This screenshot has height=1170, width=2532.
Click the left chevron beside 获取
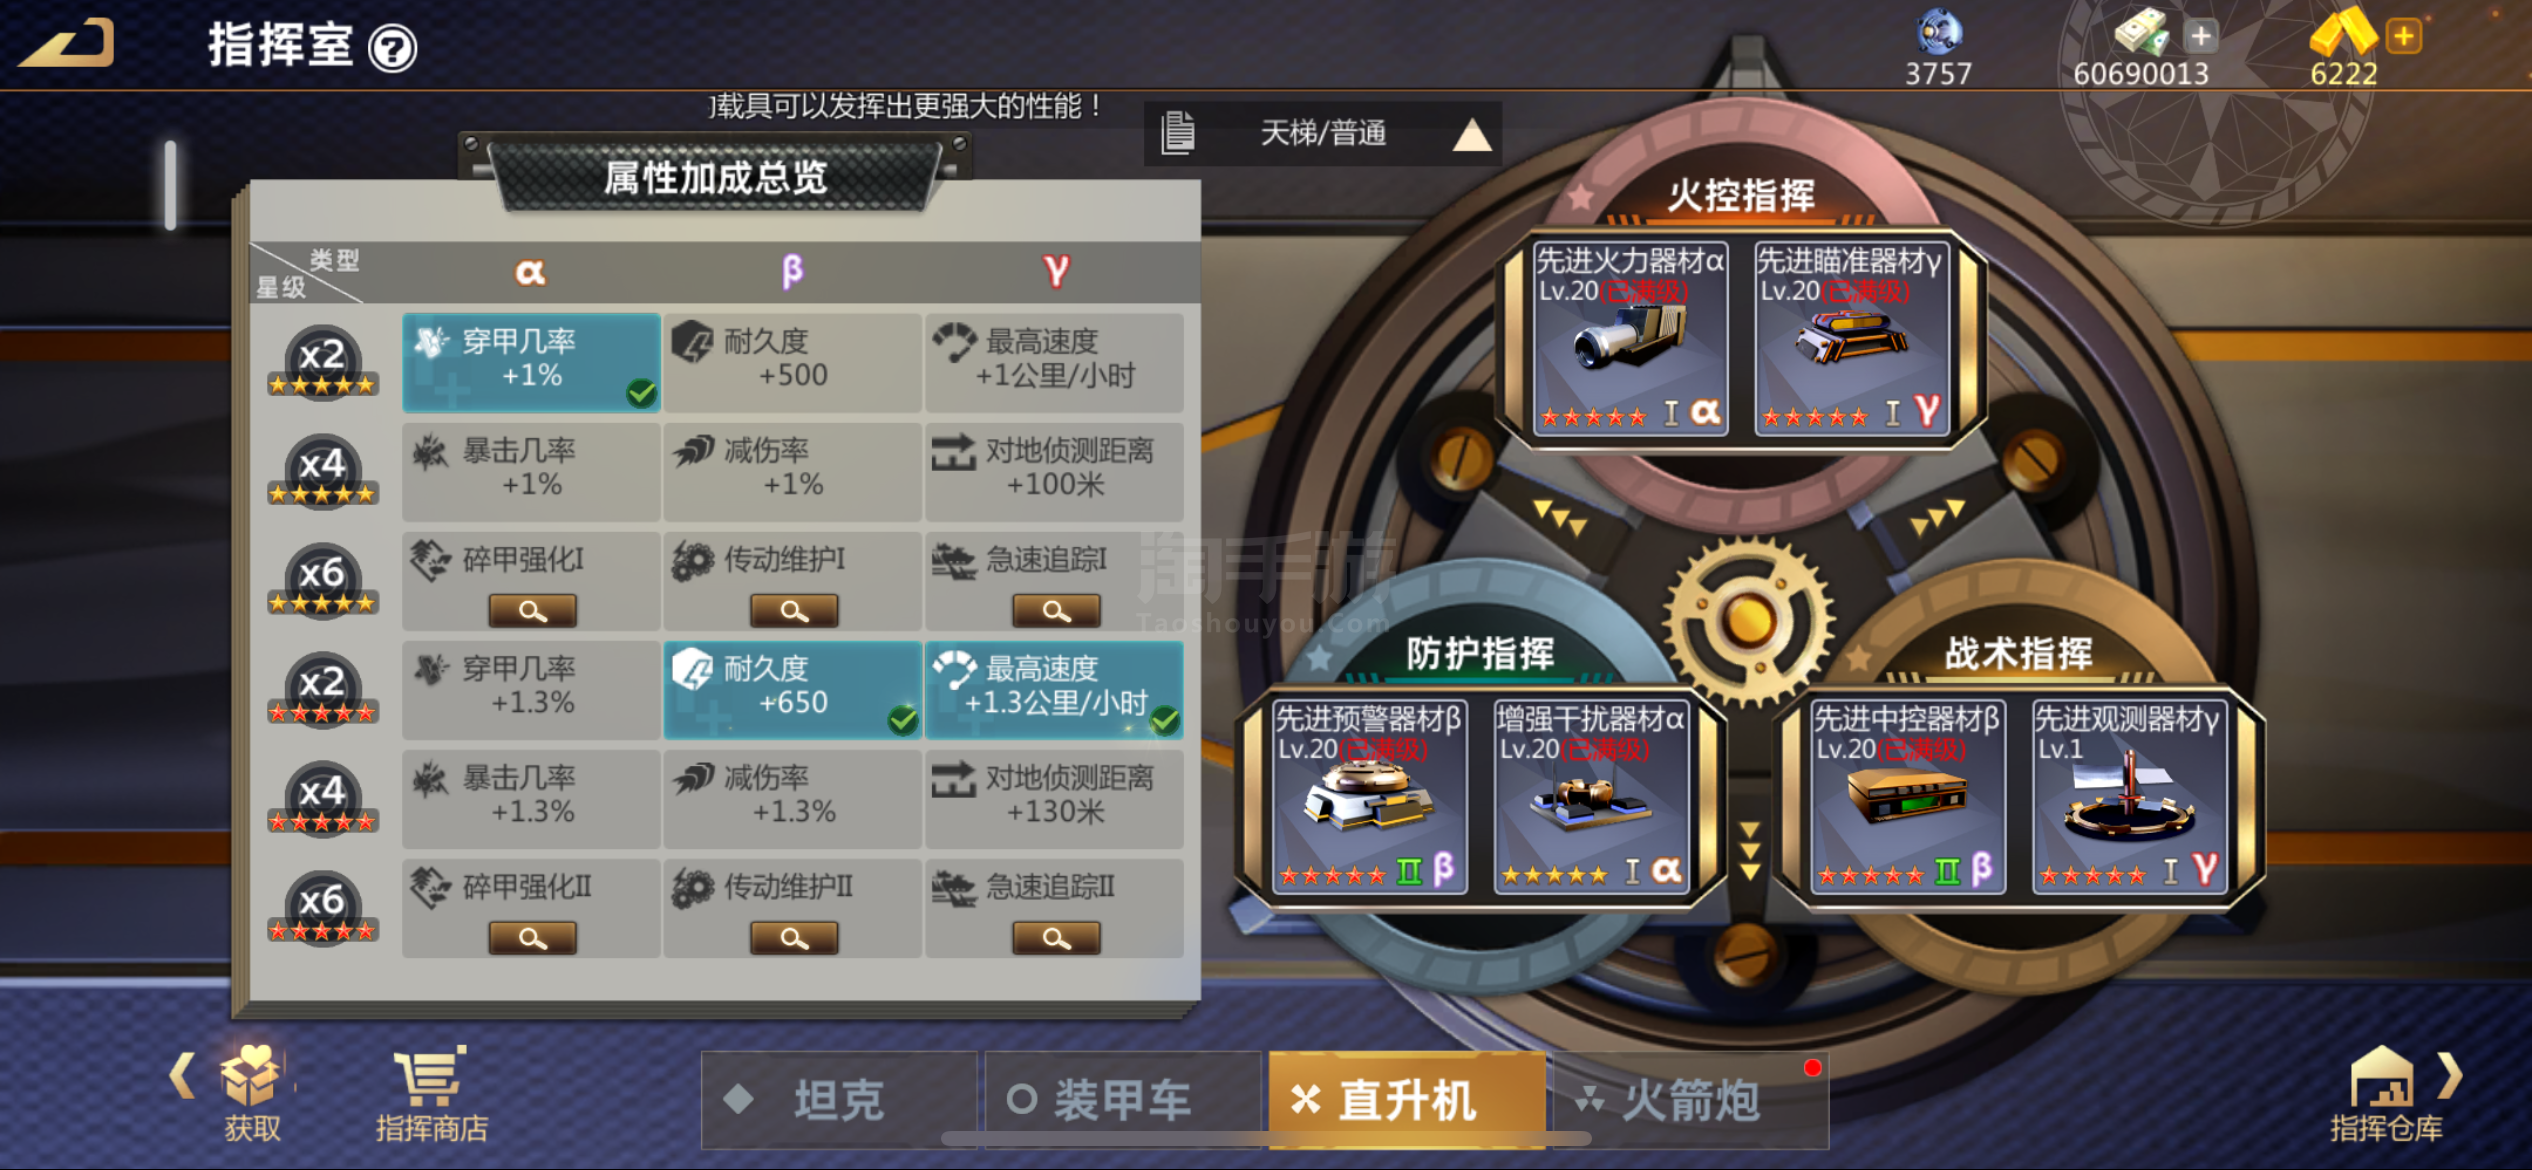point(182,1076)
